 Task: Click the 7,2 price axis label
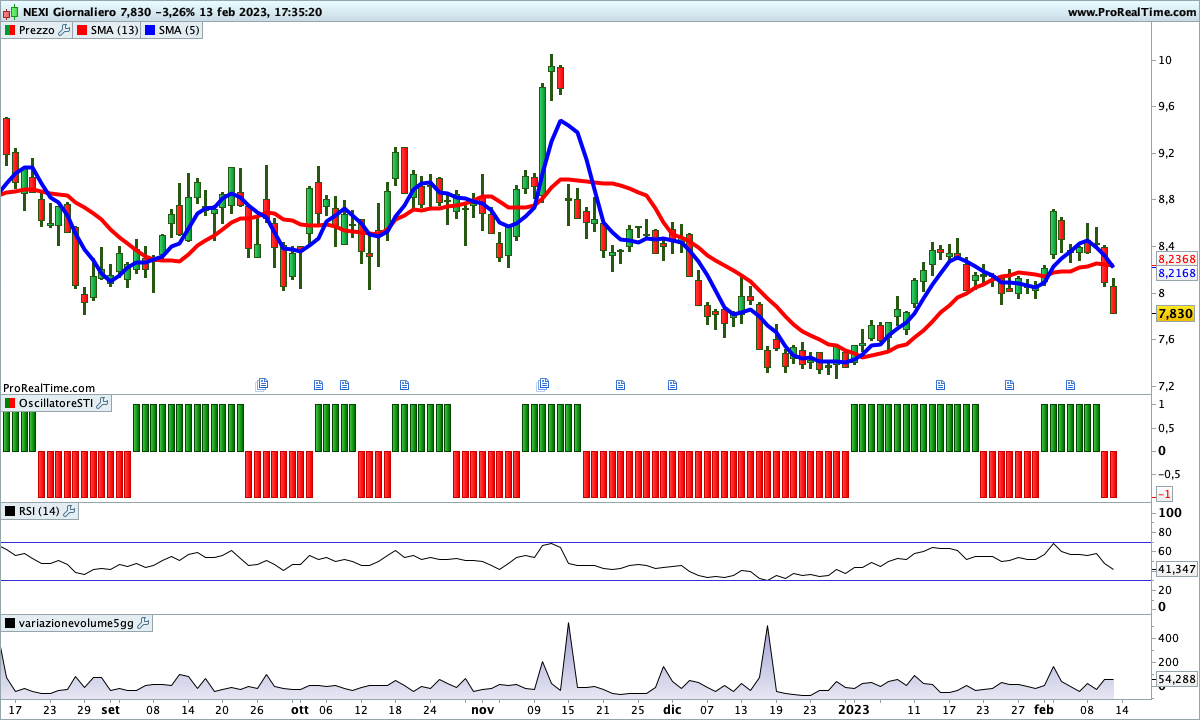pyautogui.click(x=1164, y=386)
